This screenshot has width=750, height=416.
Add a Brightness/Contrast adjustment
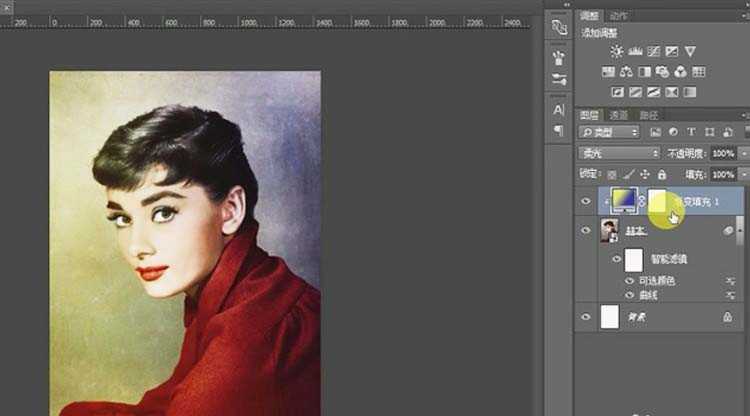point(616,51)
